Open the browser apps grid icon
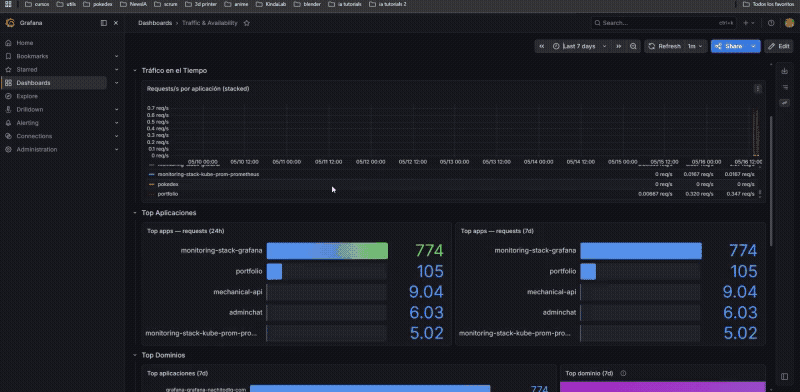Image resolution: width=800 pixels, height=392 pixels. 8,4
